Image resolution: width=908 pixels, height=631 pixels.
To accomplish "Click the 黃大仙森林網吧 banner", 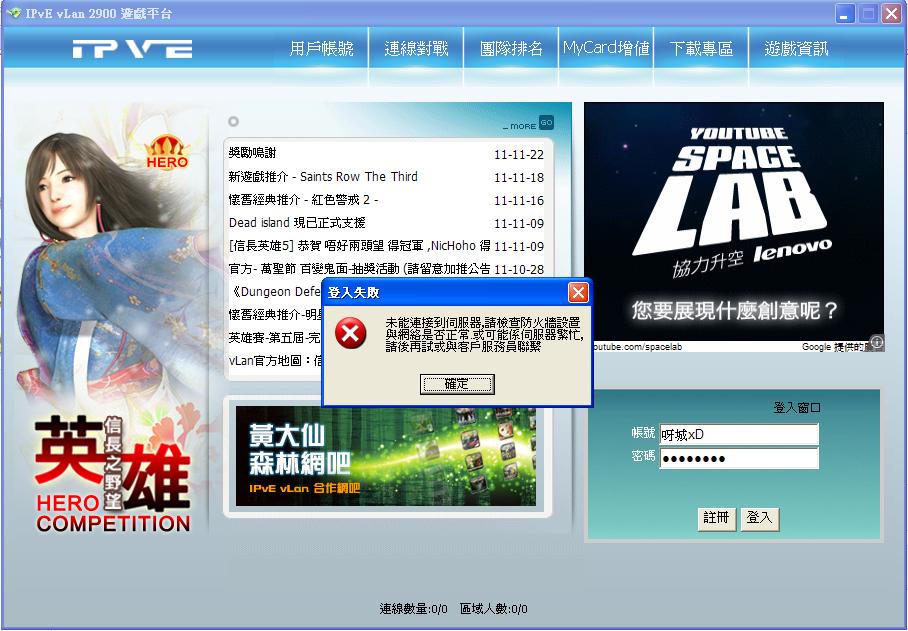I will pyautogui.click(x=386, y=456).
